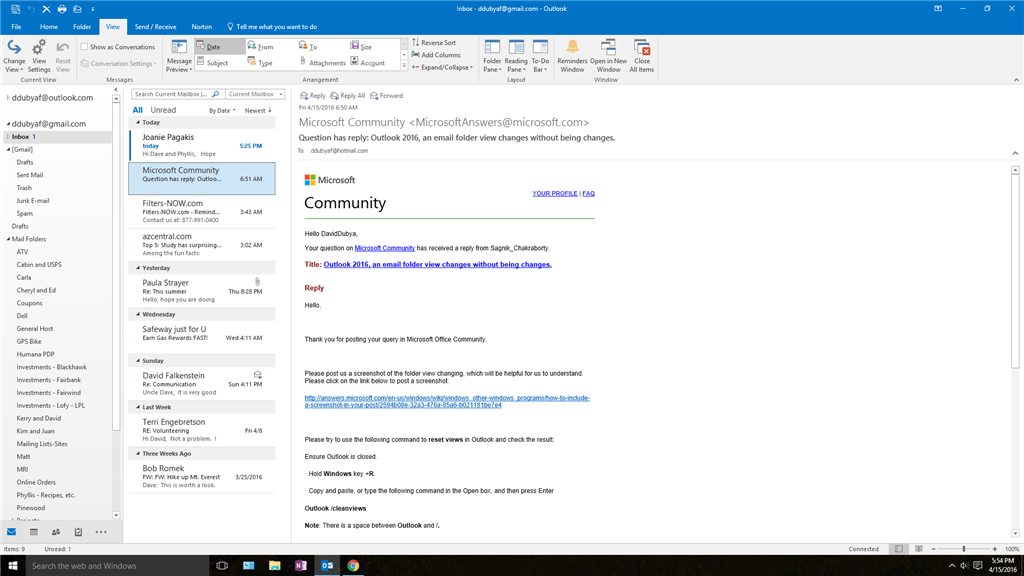Collapse the message header arrow
The image size is (1024, 576).
[x=1015, y=153]
